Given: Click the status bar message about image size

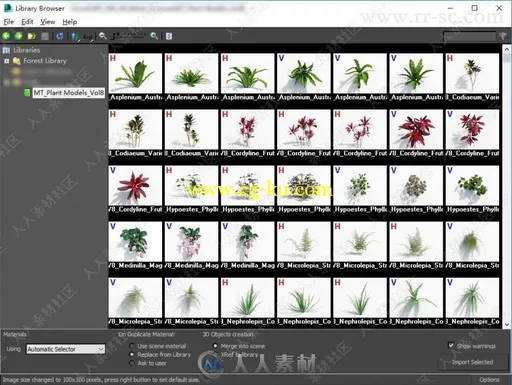Looking at the screenshot, I should coord(101,380).
